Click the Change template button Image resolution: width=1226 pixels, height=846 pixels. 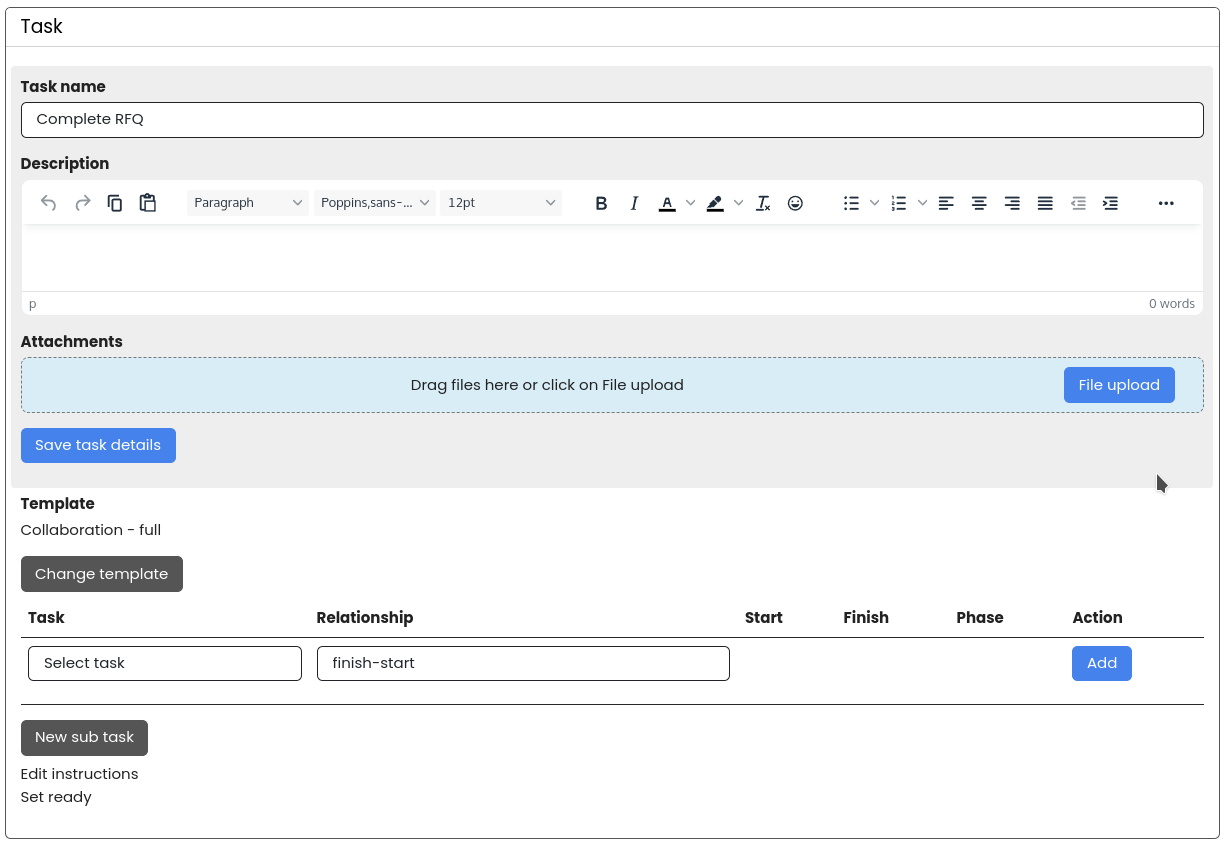click(x=102, y=574)
